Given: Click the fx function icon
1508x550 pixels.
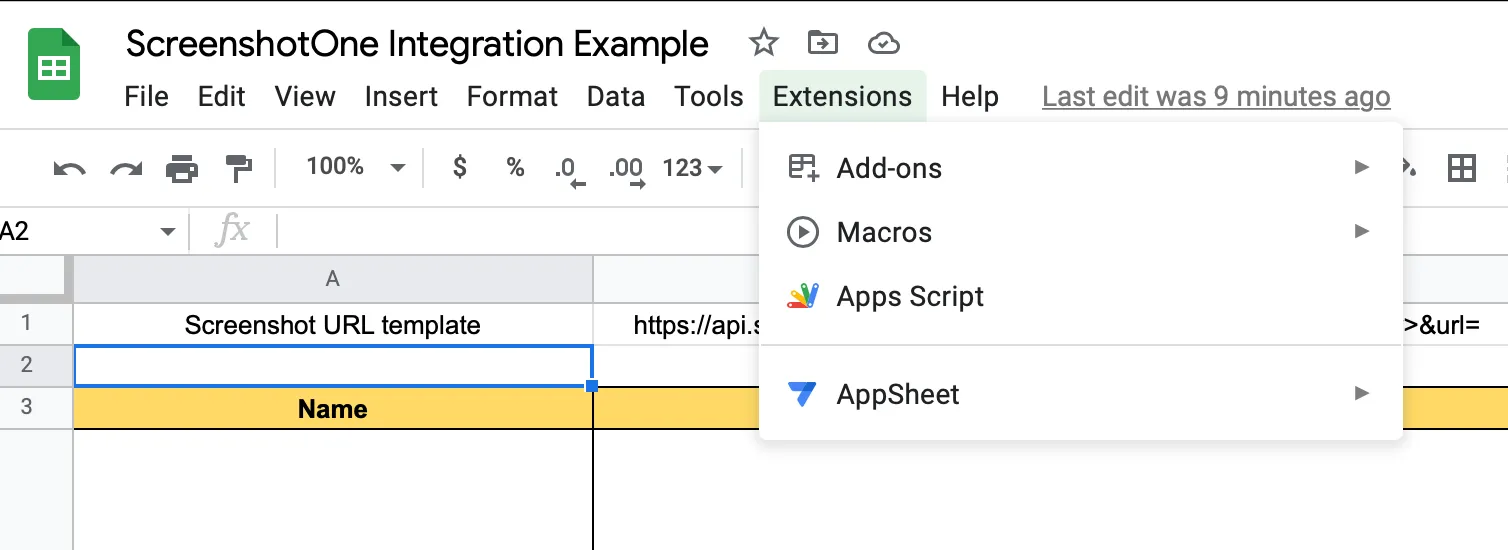Looking at the screenshot, I should coord(232,232).
